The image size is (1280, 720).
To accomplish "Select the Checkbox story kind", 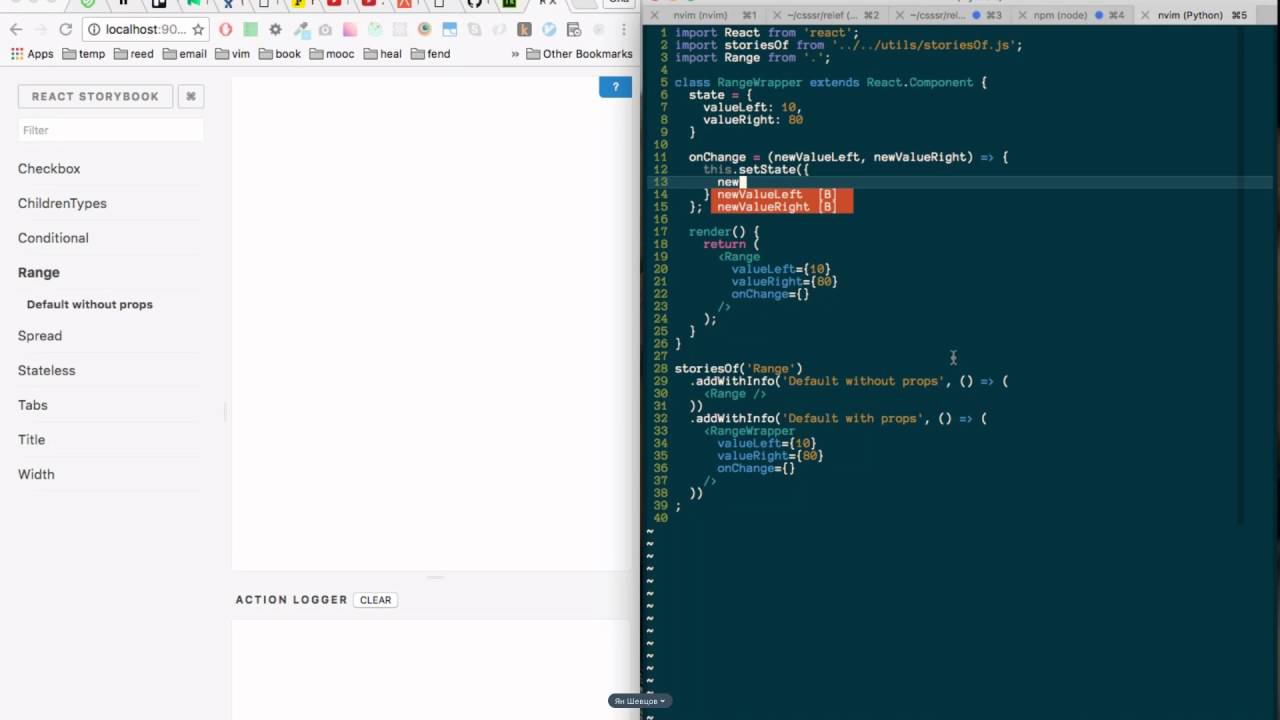I will click(x=49, y=169).
